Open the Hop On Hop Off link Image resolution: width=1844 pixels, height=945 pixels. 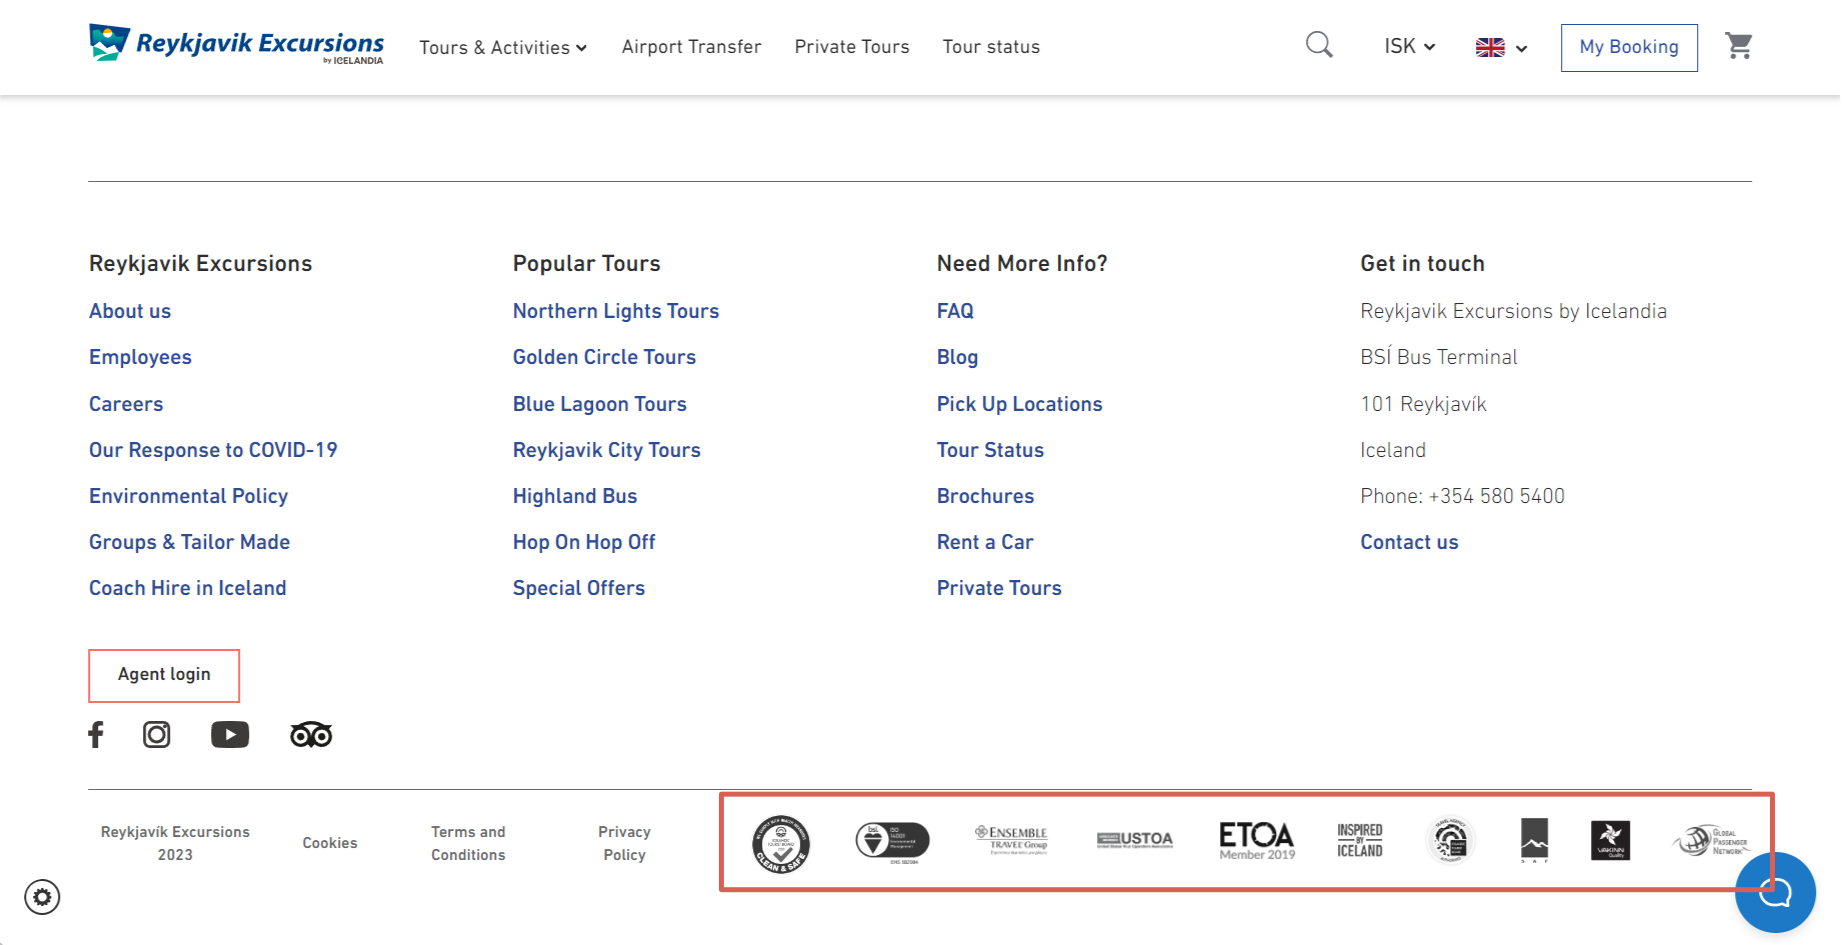584,542
